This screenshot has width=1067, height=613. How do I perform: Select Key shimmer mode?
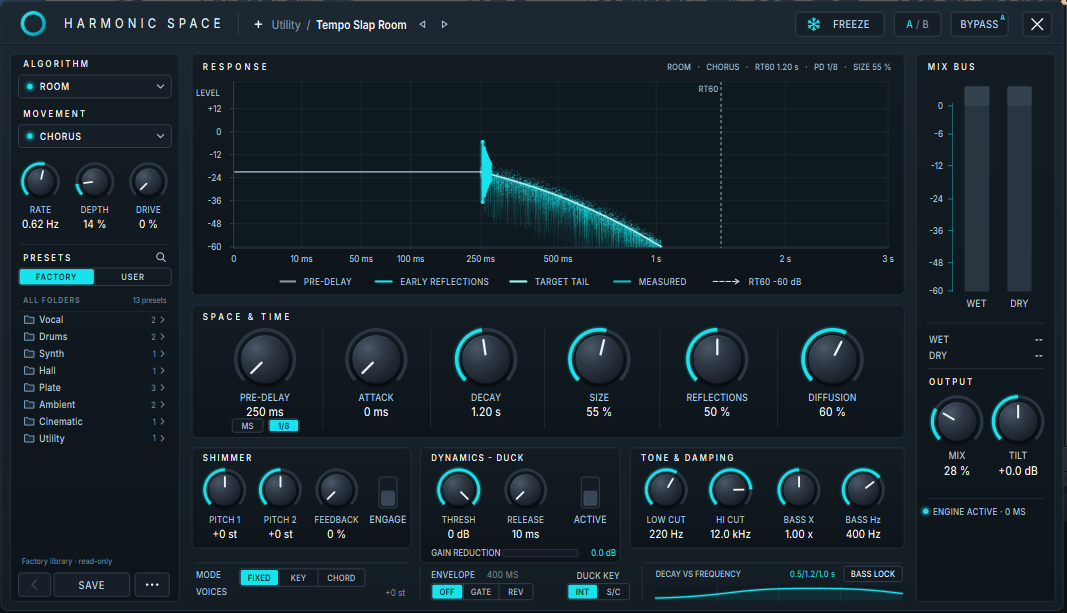[298, 578]
